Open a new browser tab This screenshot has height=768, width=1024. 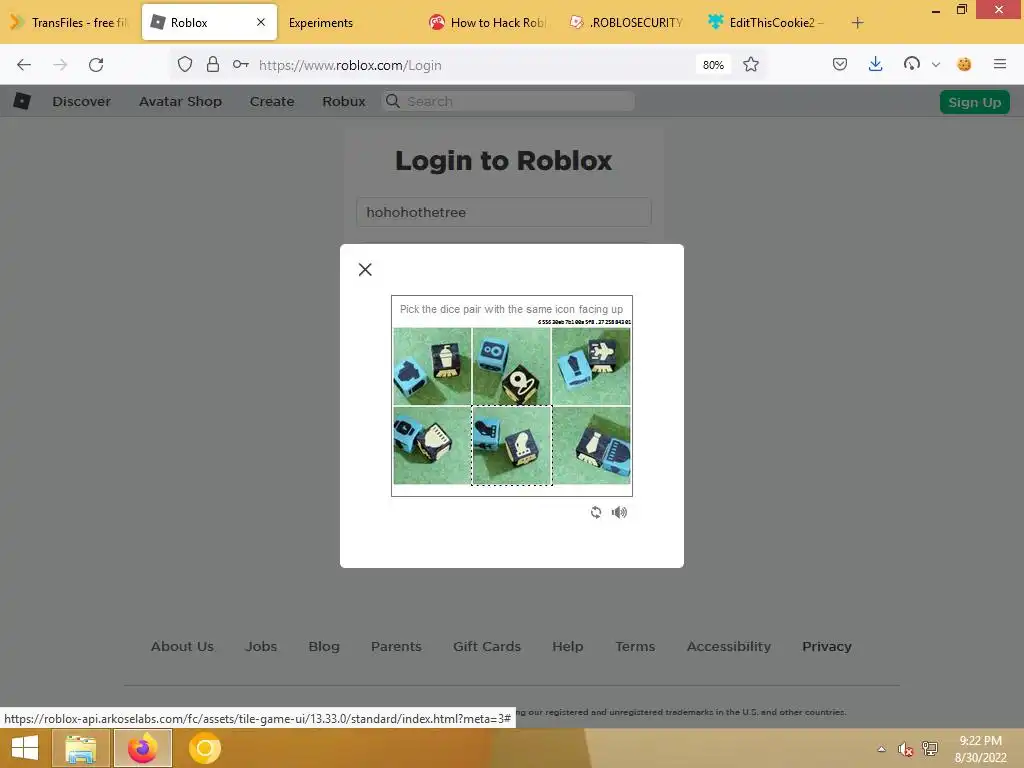coord(857,23)
